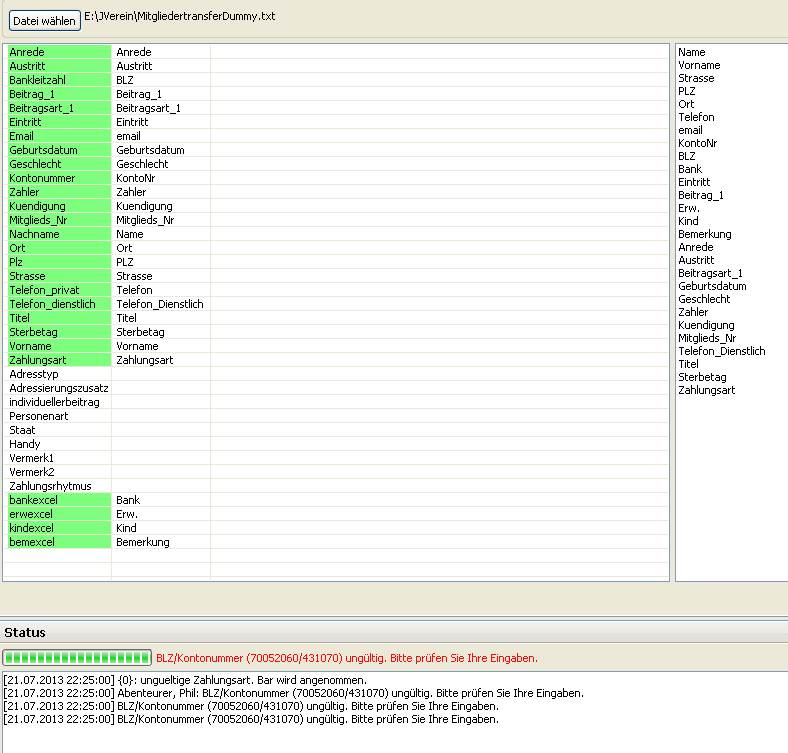Select the green "Geburtsdatum" field cell
The image size is (788, 753).
(58, 150)
